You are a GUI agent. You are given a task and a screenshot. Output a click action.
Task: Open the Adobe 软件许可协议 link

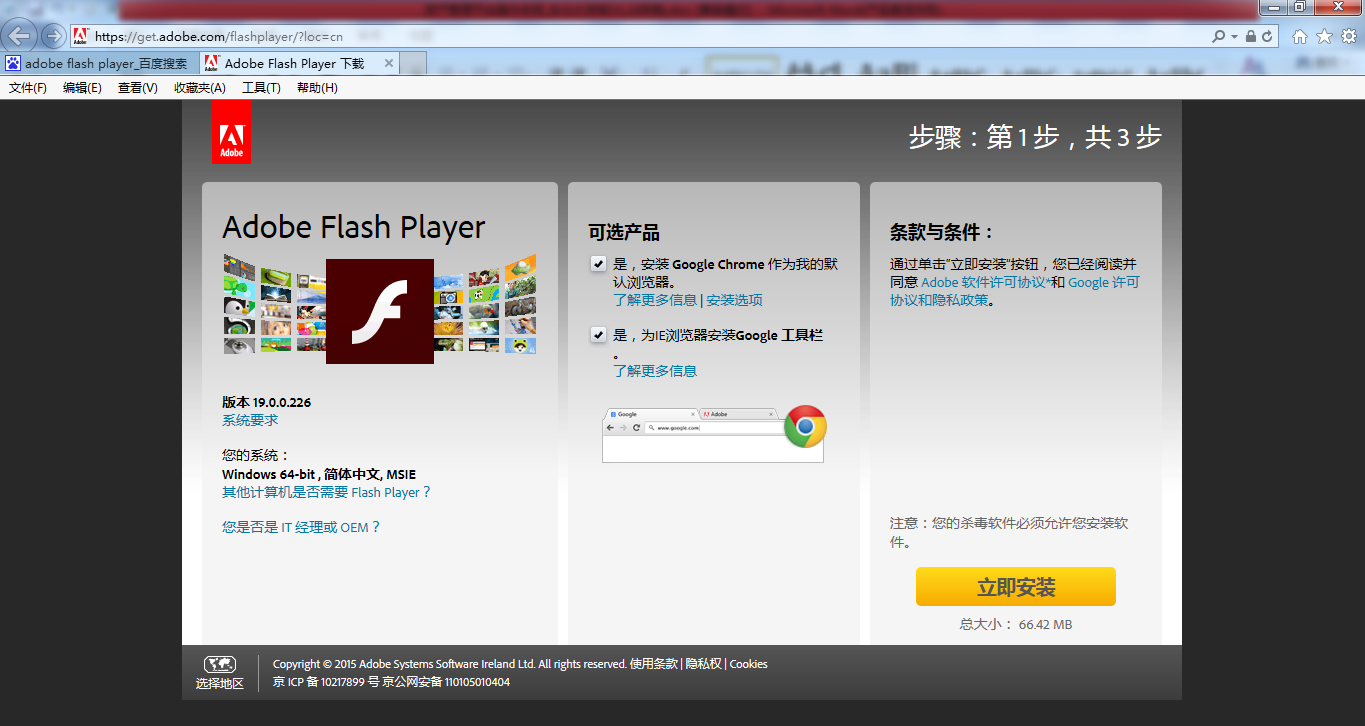(x=984, y=282)
